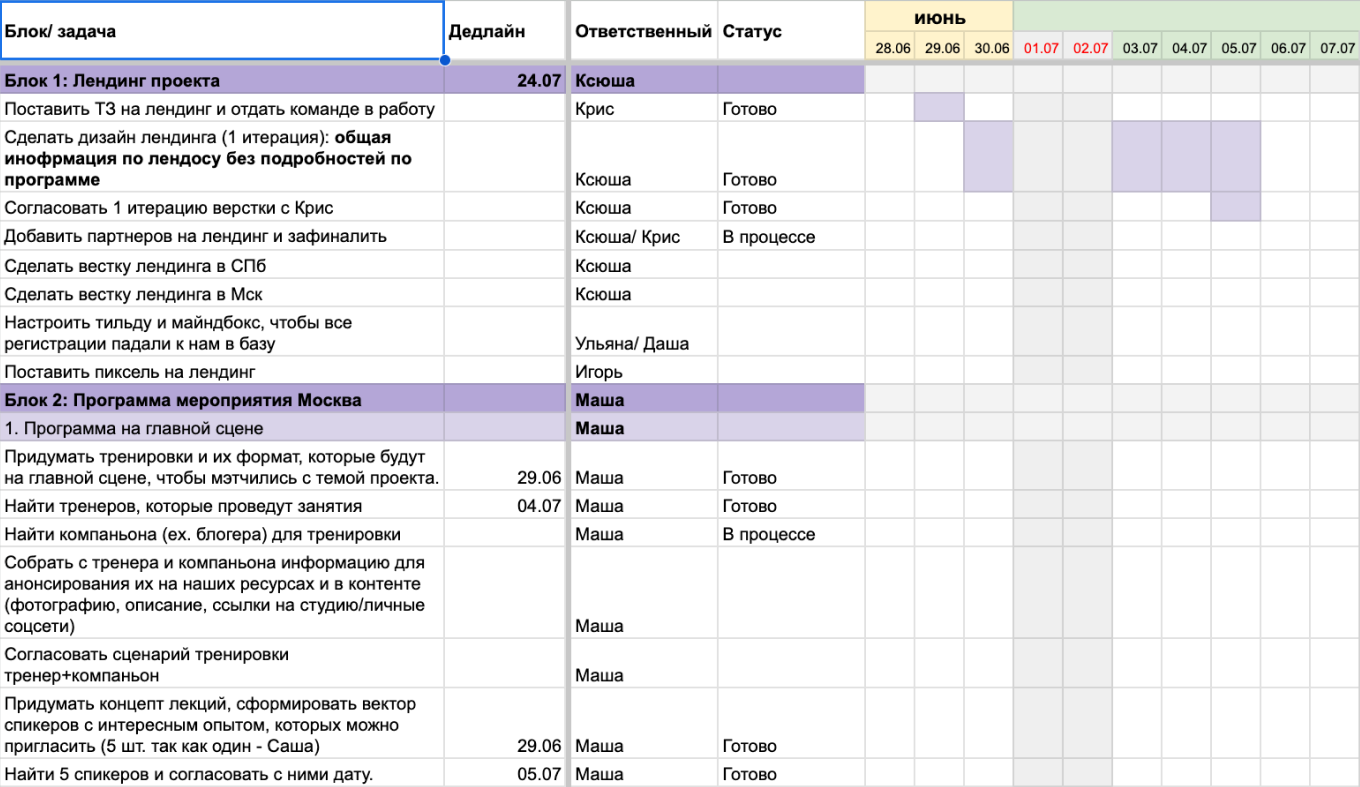This screenshot has width=1360, height=787.
Task: Select "Сделать вестку лендинга в СПб" task
Action: (222, 266)
